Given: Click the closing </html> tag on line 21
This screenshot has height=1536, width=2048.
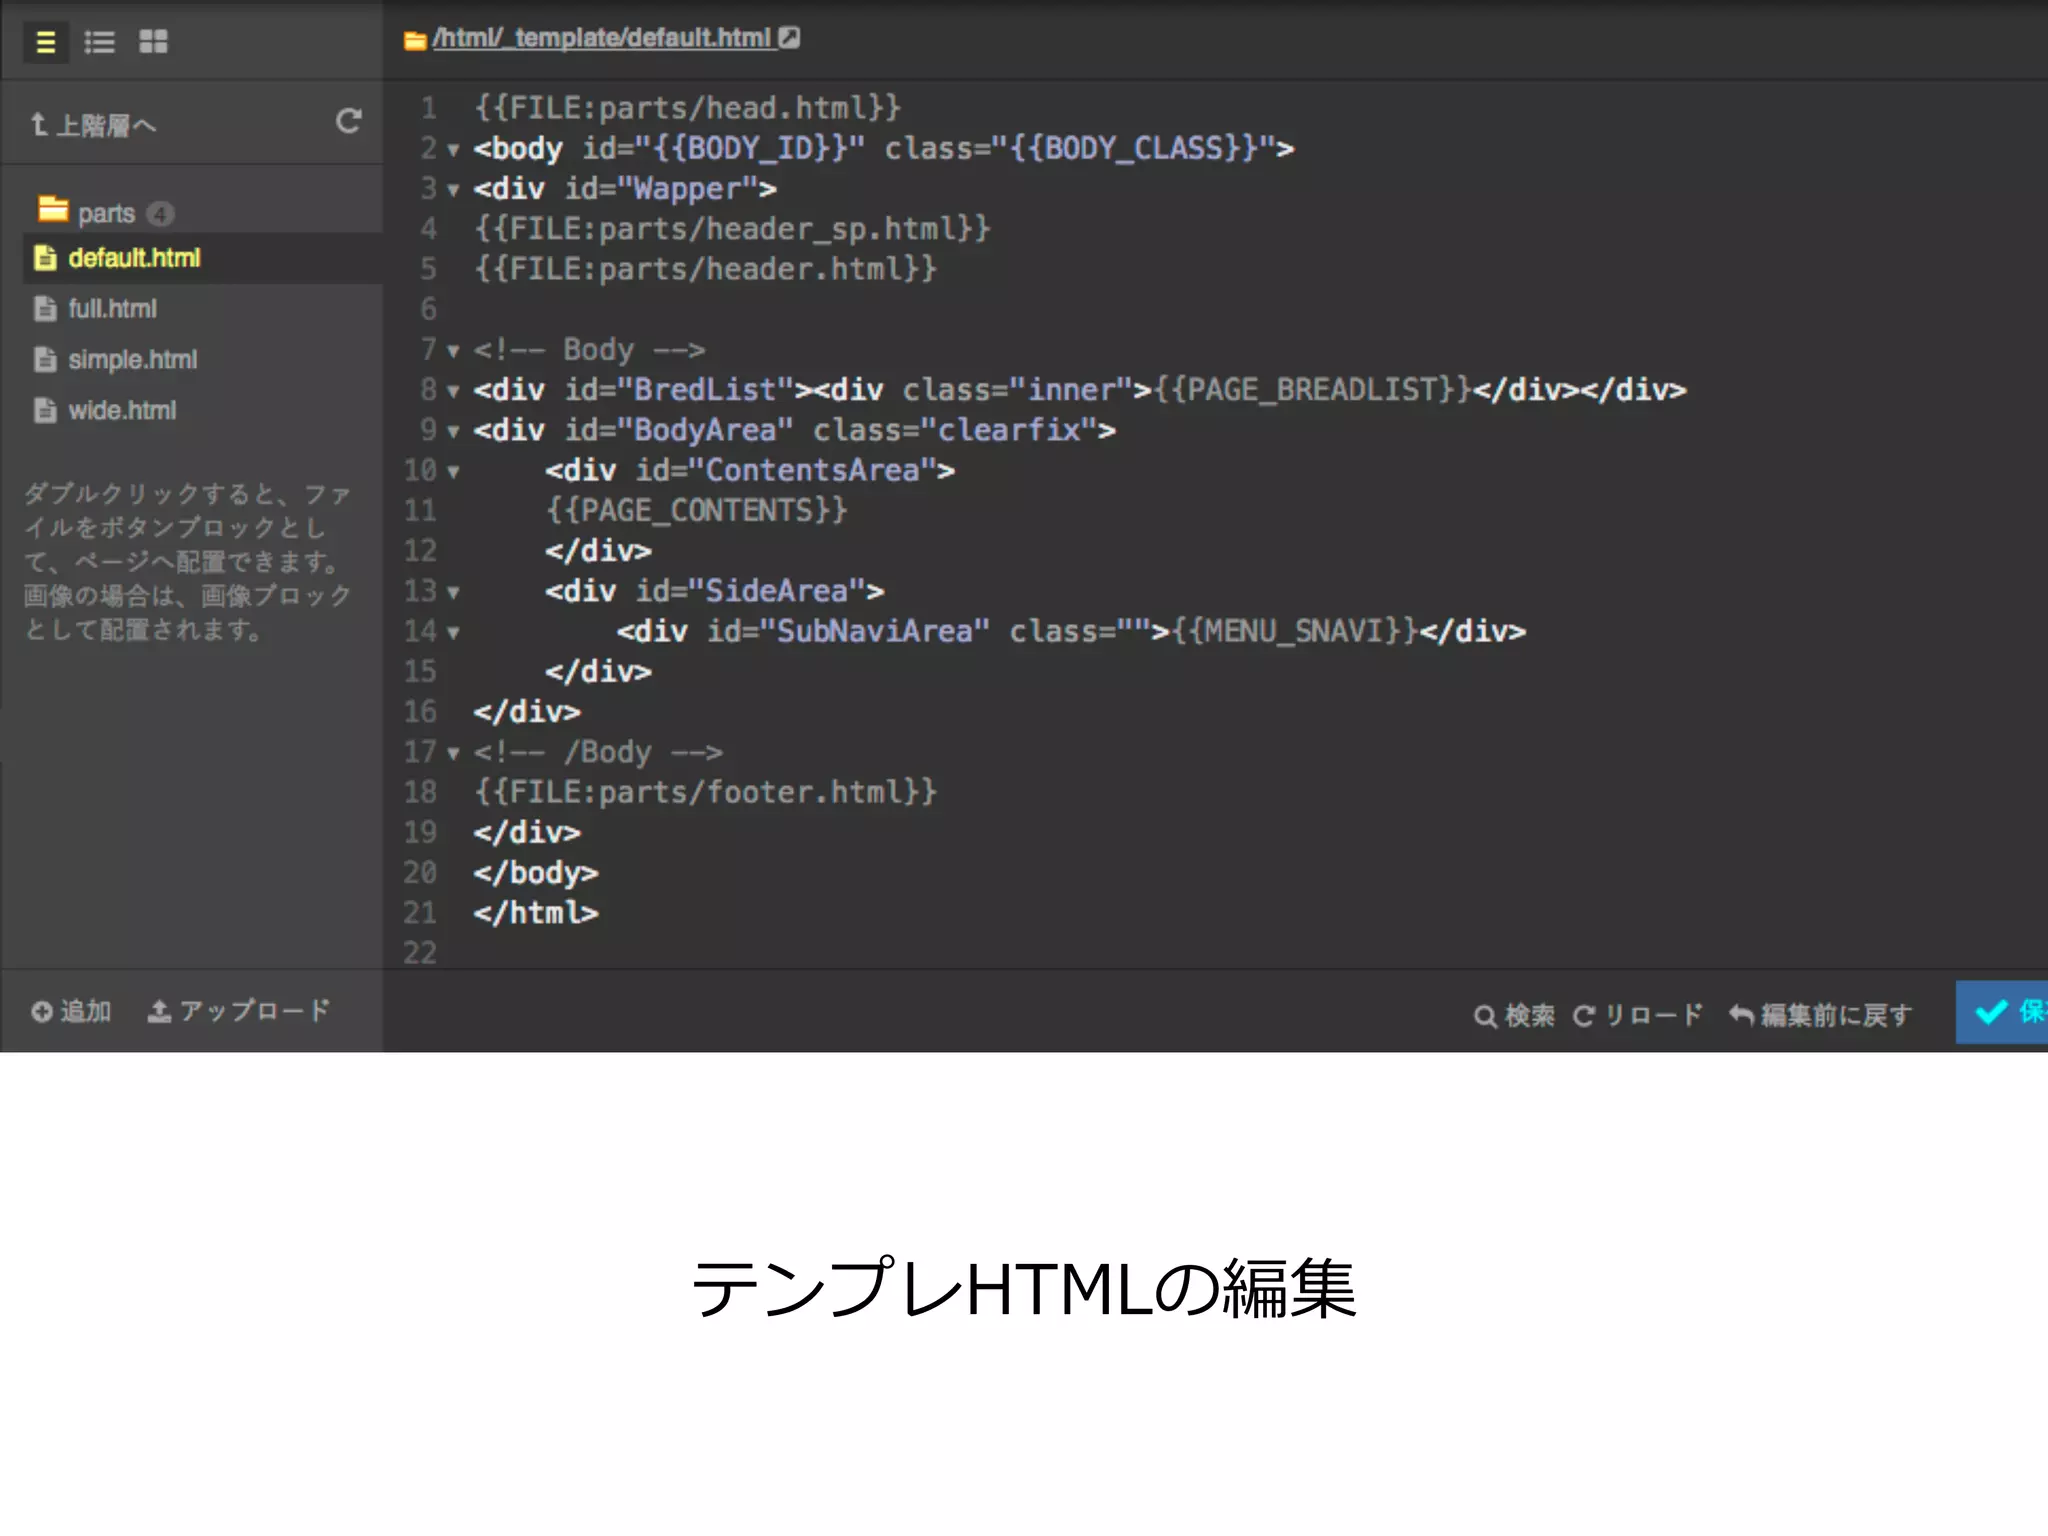Looking at the screenshot, I should [536, 913].
